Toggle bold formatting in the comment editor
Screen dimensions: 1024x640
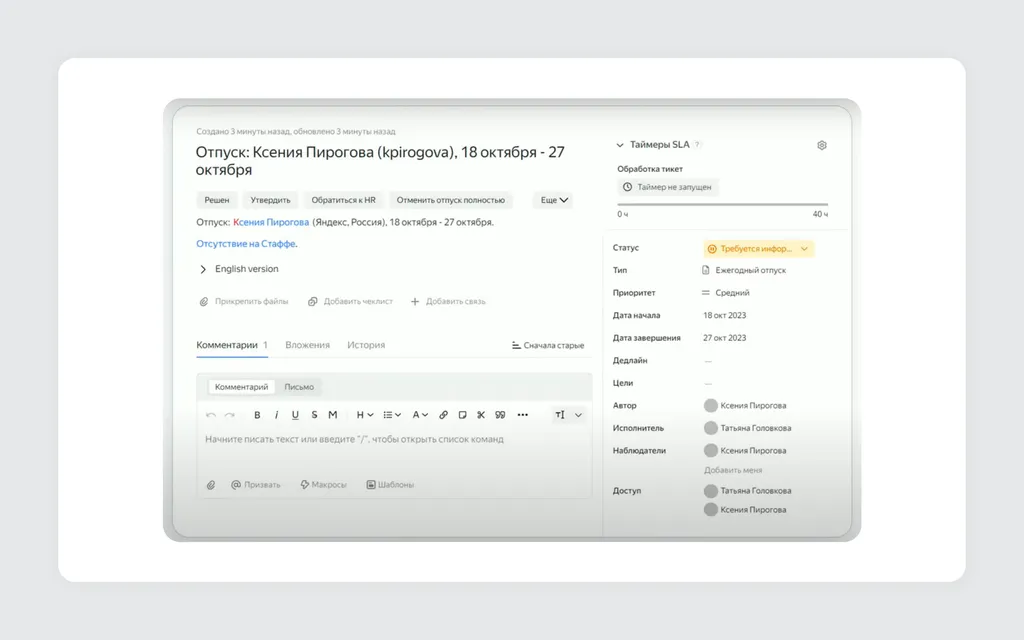click(x=257, y=415)
